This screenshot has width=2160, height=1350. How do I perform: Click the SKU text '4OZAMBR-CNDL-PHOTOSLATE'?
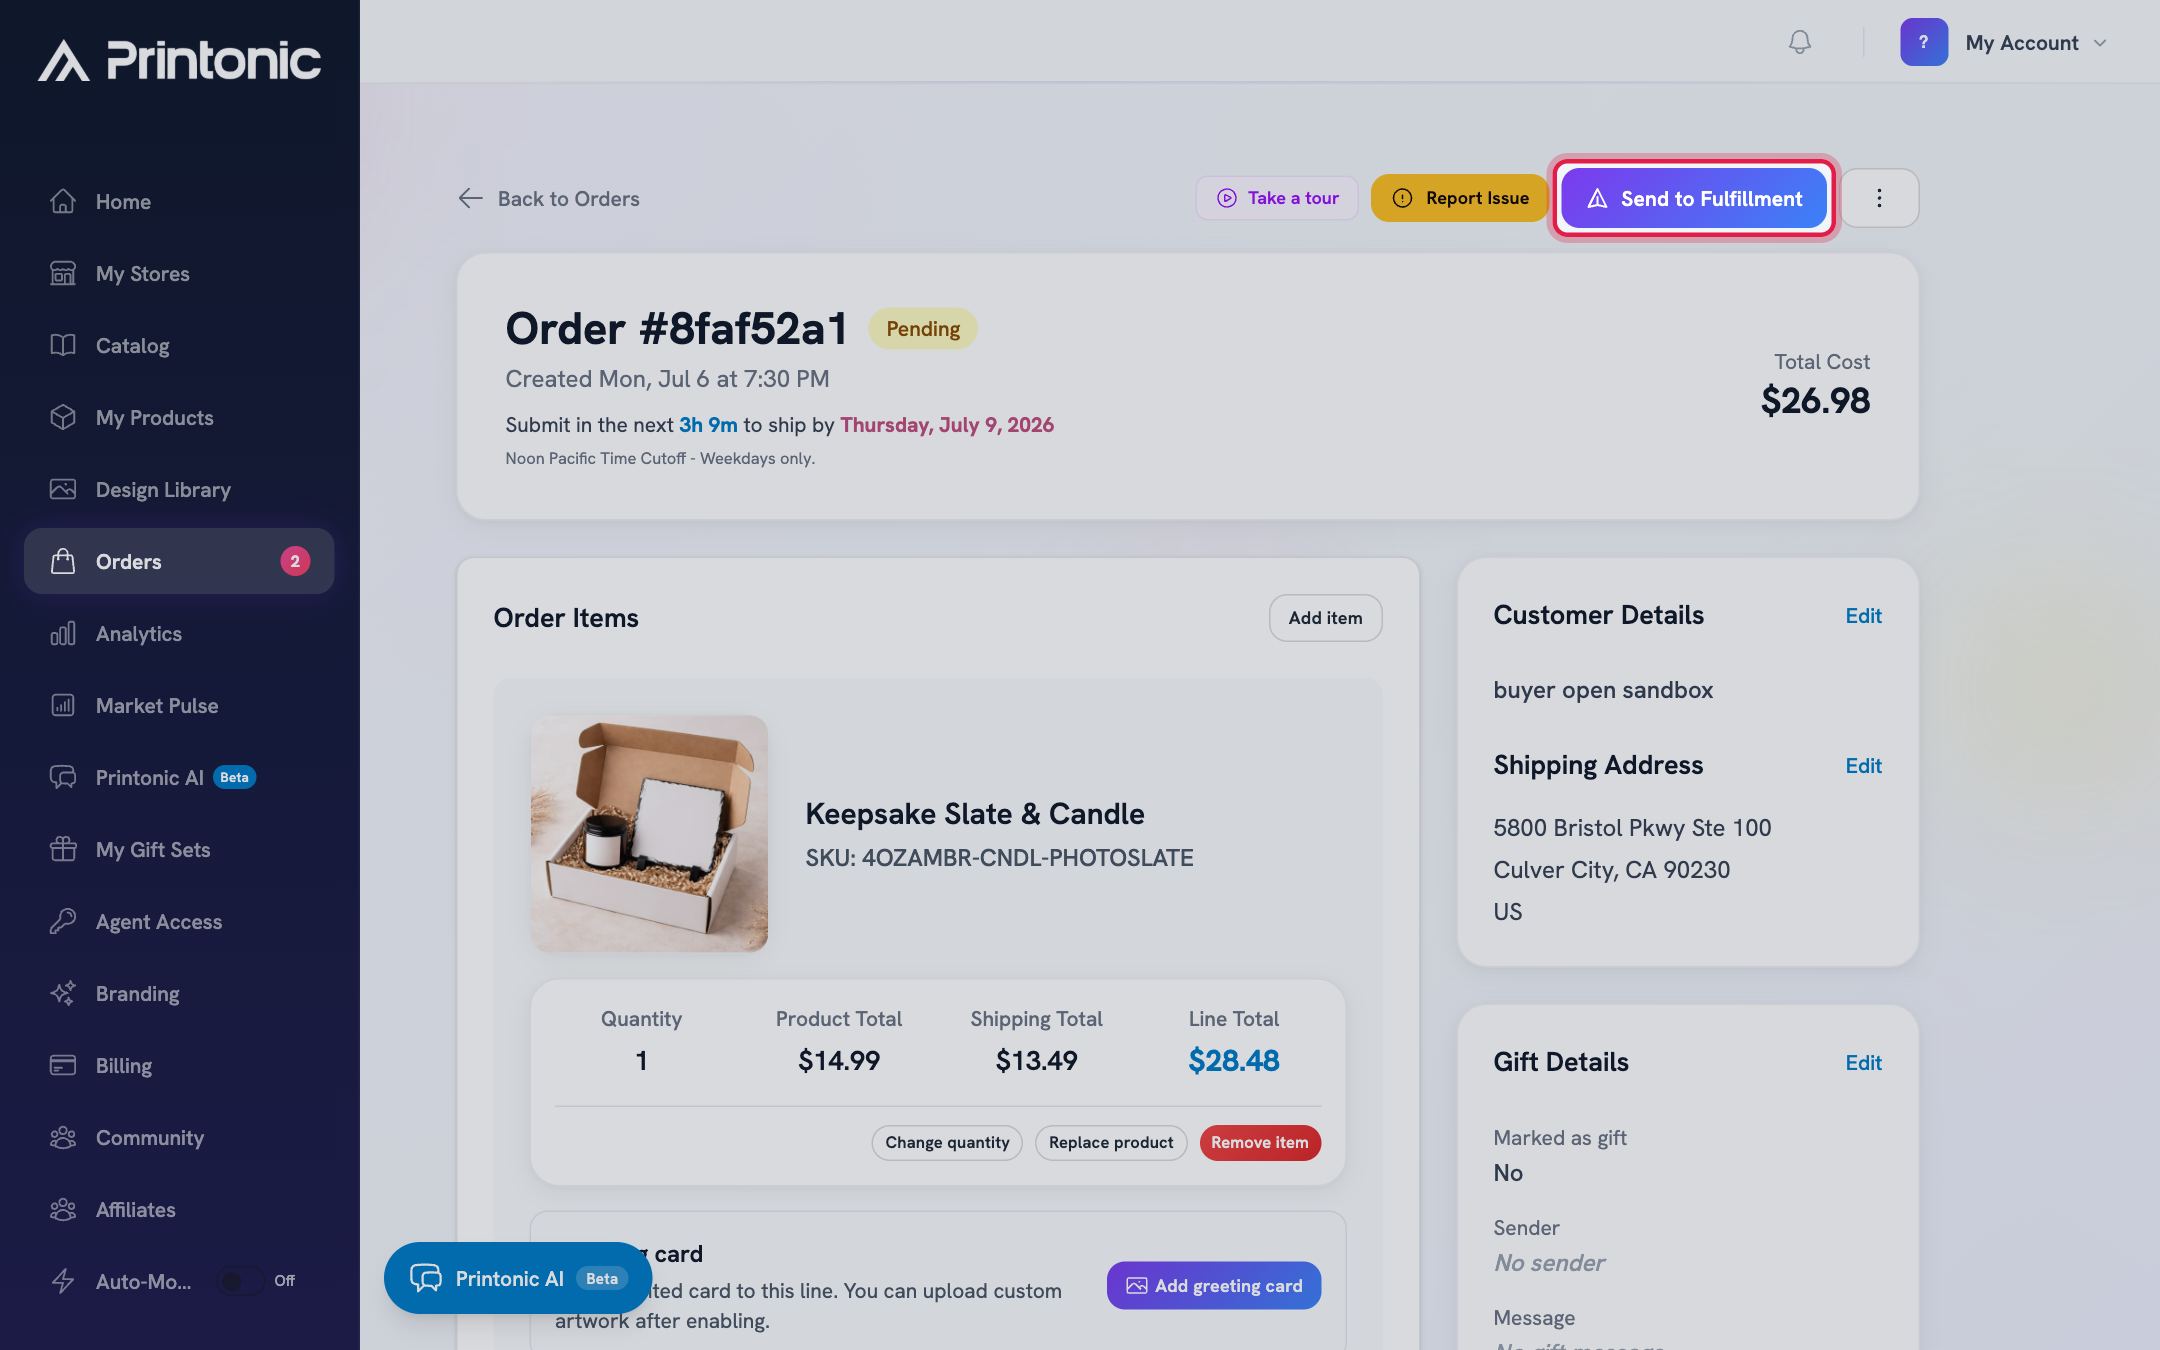coord(1027,858)
